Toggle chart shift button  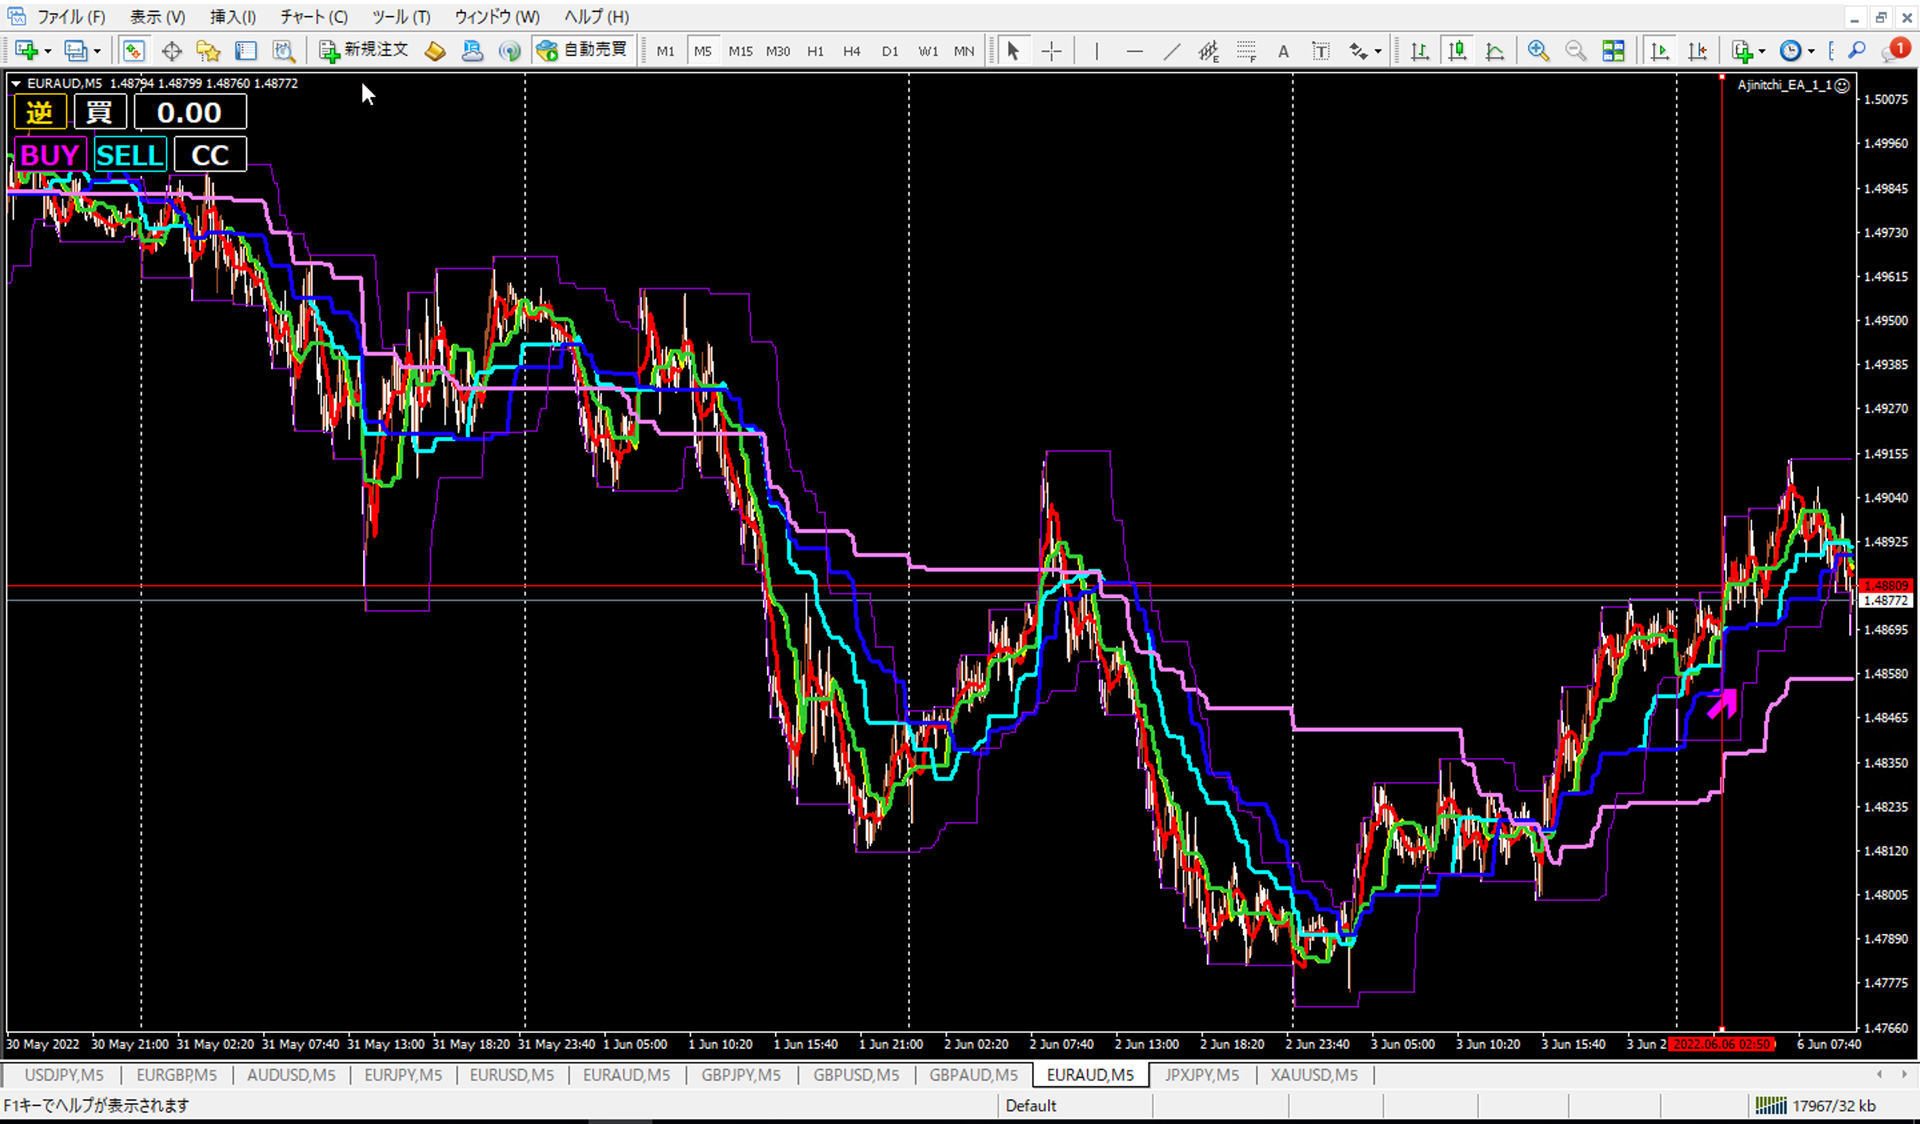1697,51
